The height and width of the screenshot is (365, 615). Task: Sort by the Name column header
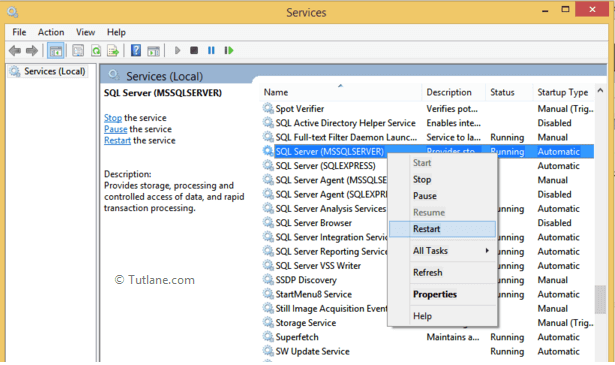340,93
